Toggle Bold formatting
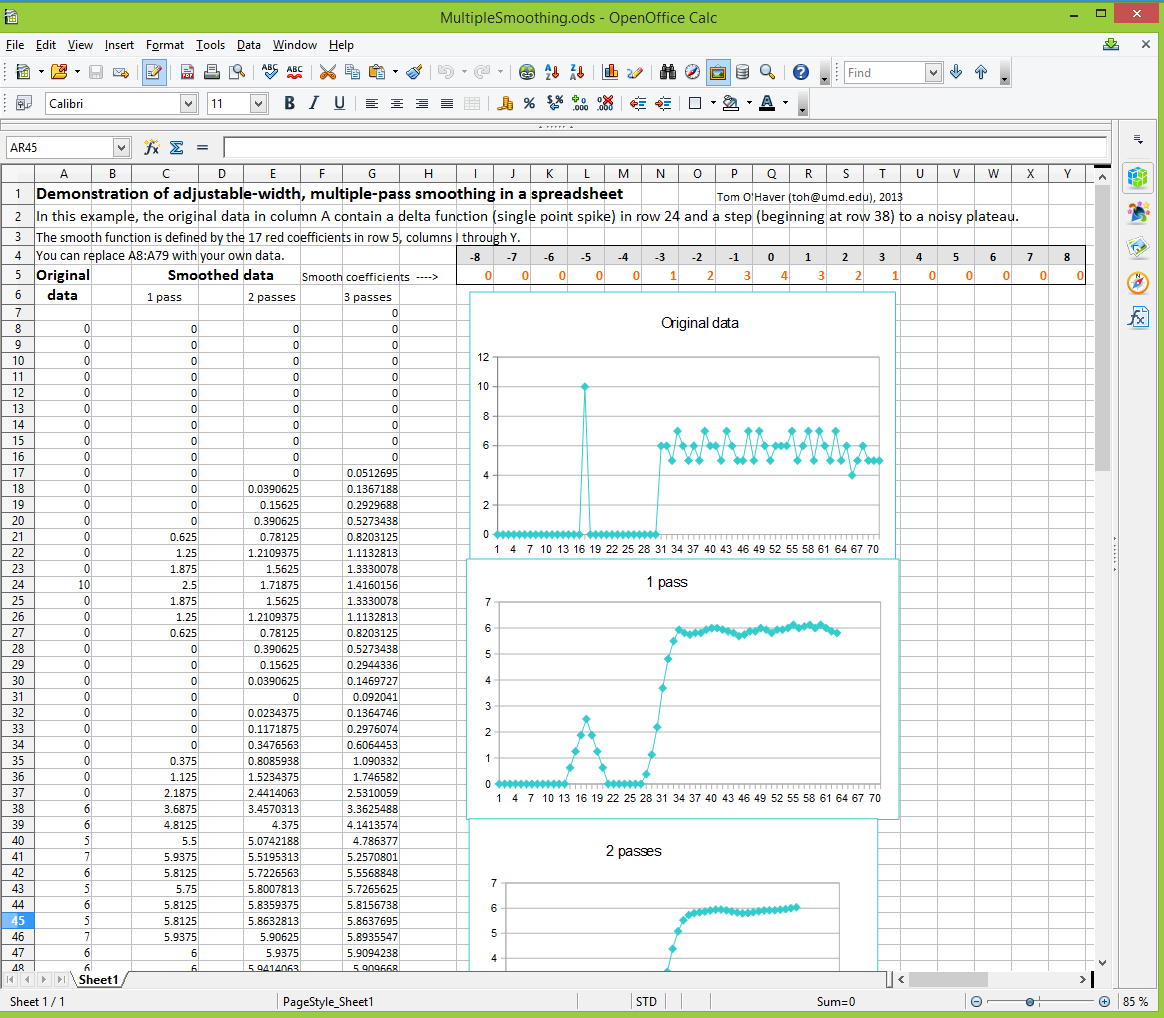This screenshot has height=1018, width=1164. pyautogui.click(x=289, y=103)
